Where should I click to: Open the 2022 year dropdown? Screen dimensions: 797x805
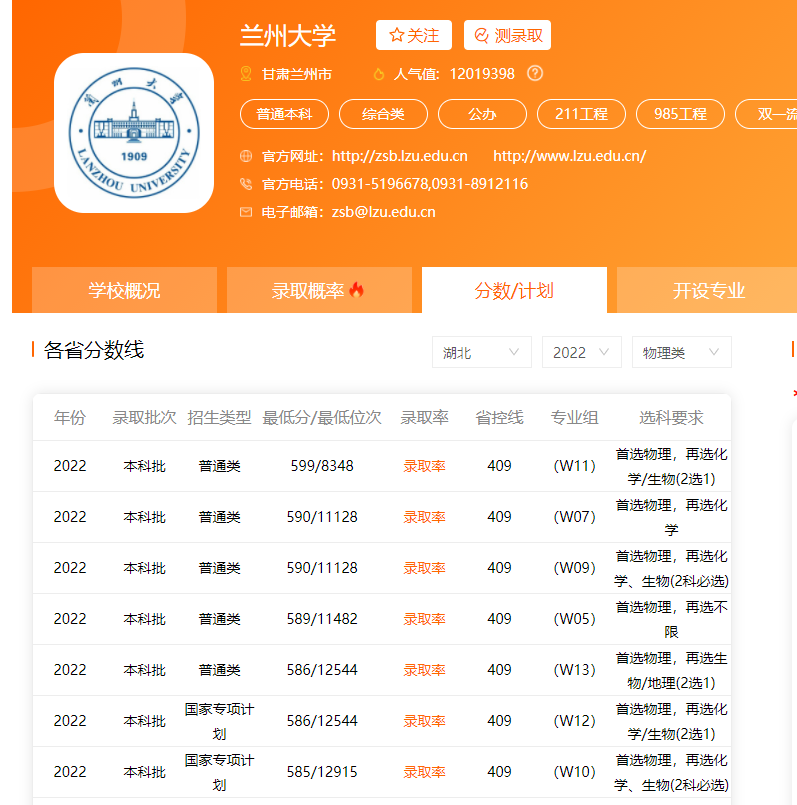[x=582, y=352]
